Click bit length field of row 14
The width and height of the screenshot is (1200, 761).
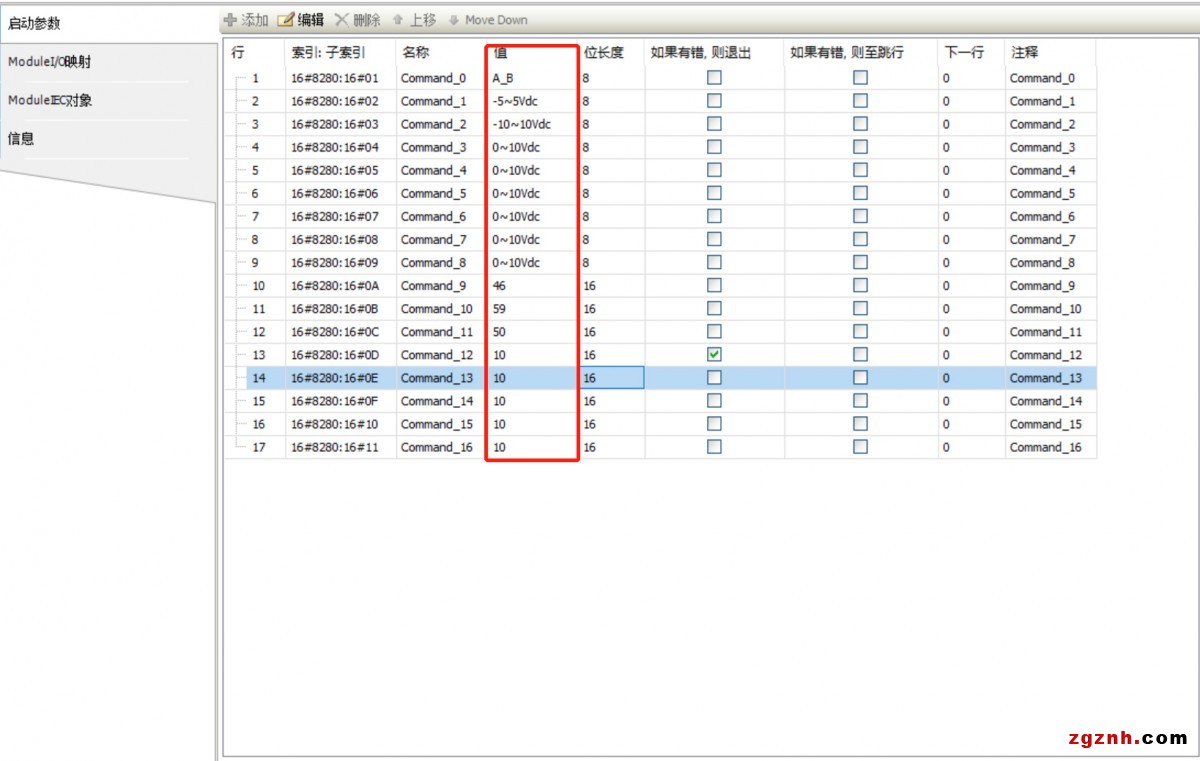pyautogui.click(x=610, y=378)
